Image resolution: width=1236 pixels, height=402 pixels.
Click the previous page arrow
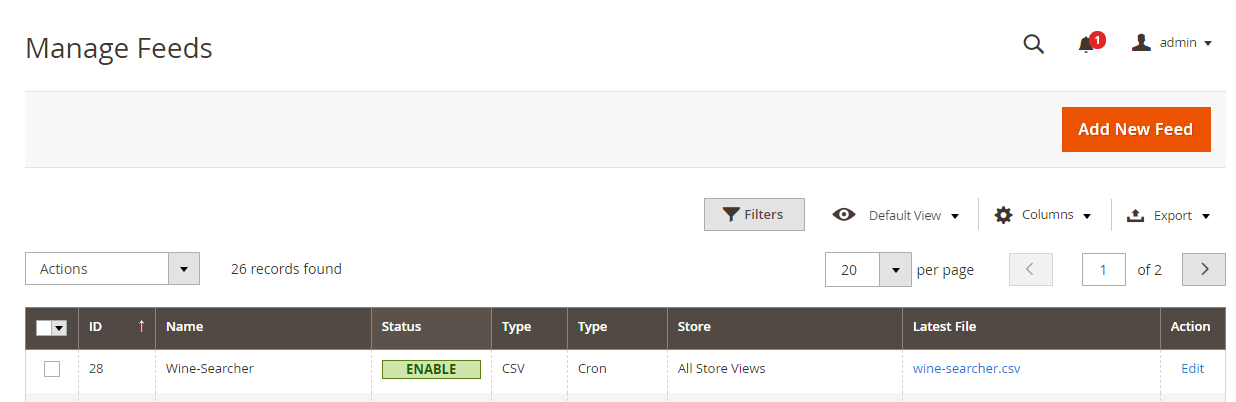(x=1031, y=269)
